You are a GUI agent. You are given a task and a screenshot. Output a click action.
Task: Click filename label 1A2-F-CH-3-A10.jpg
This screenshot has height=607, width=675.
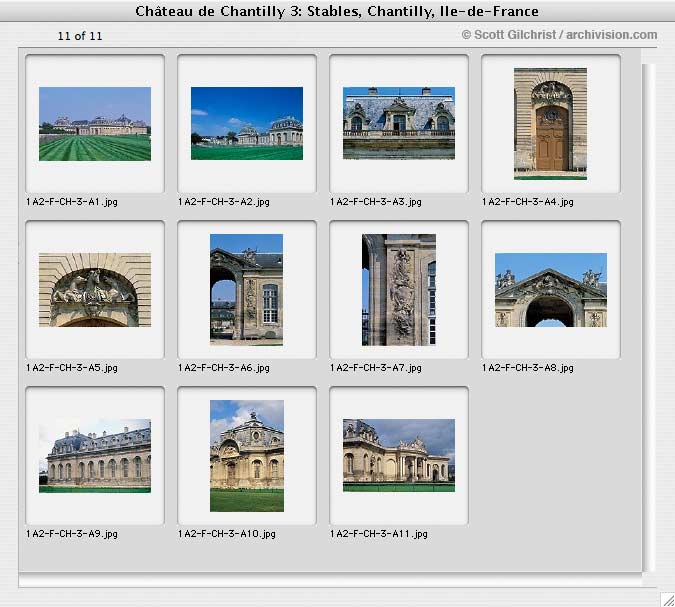(x=226, y=534)
